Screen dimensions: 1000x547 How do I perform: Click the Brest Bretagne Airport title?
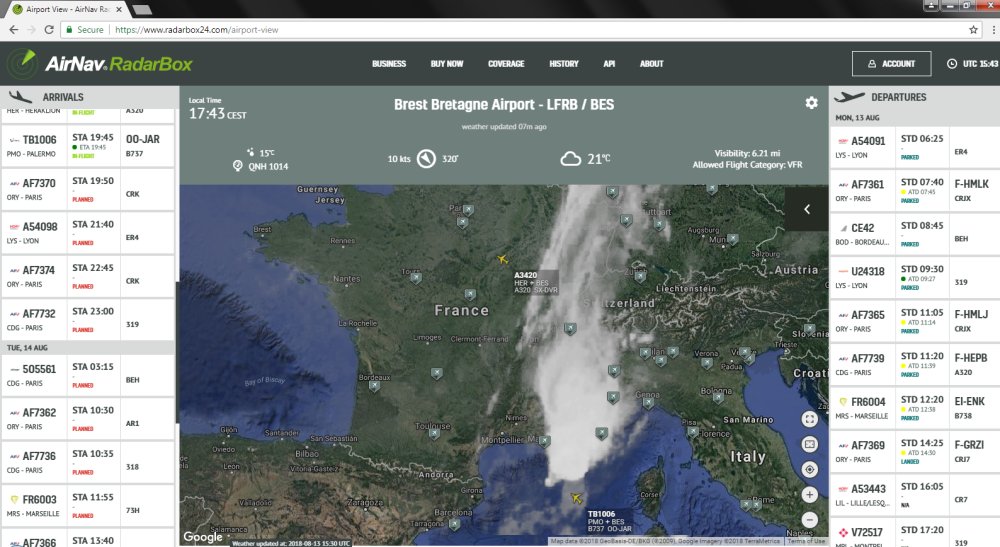[x=504, y=105]
